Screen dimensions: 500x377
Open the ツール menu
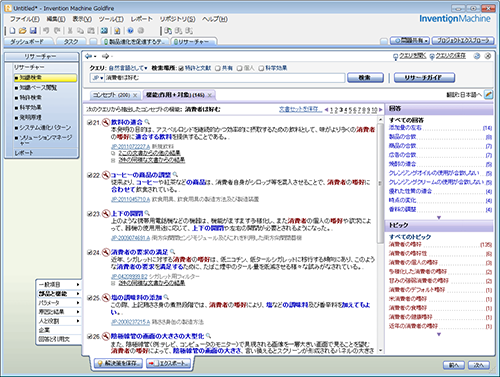click(x=111, y=19)
